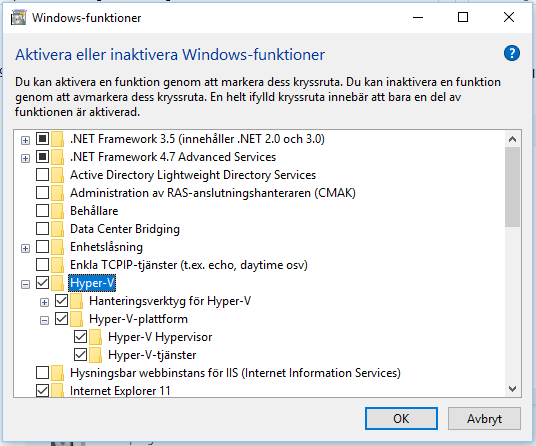Collapse the Hyper-V tree node

point(25,284)
